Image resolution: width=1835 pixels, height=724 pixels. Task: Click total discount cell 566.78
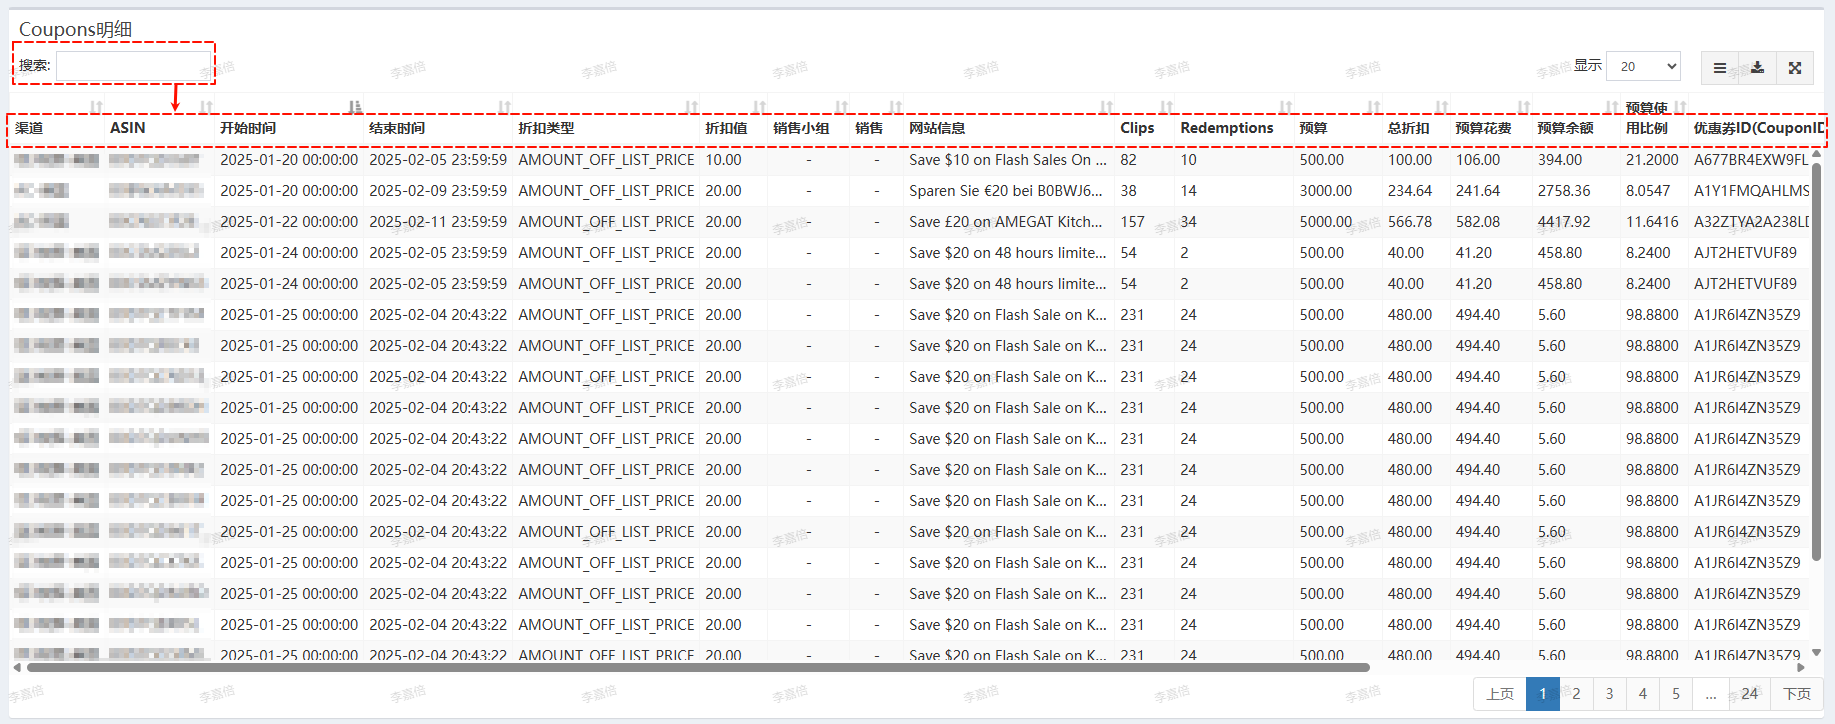coord(1410,222)
